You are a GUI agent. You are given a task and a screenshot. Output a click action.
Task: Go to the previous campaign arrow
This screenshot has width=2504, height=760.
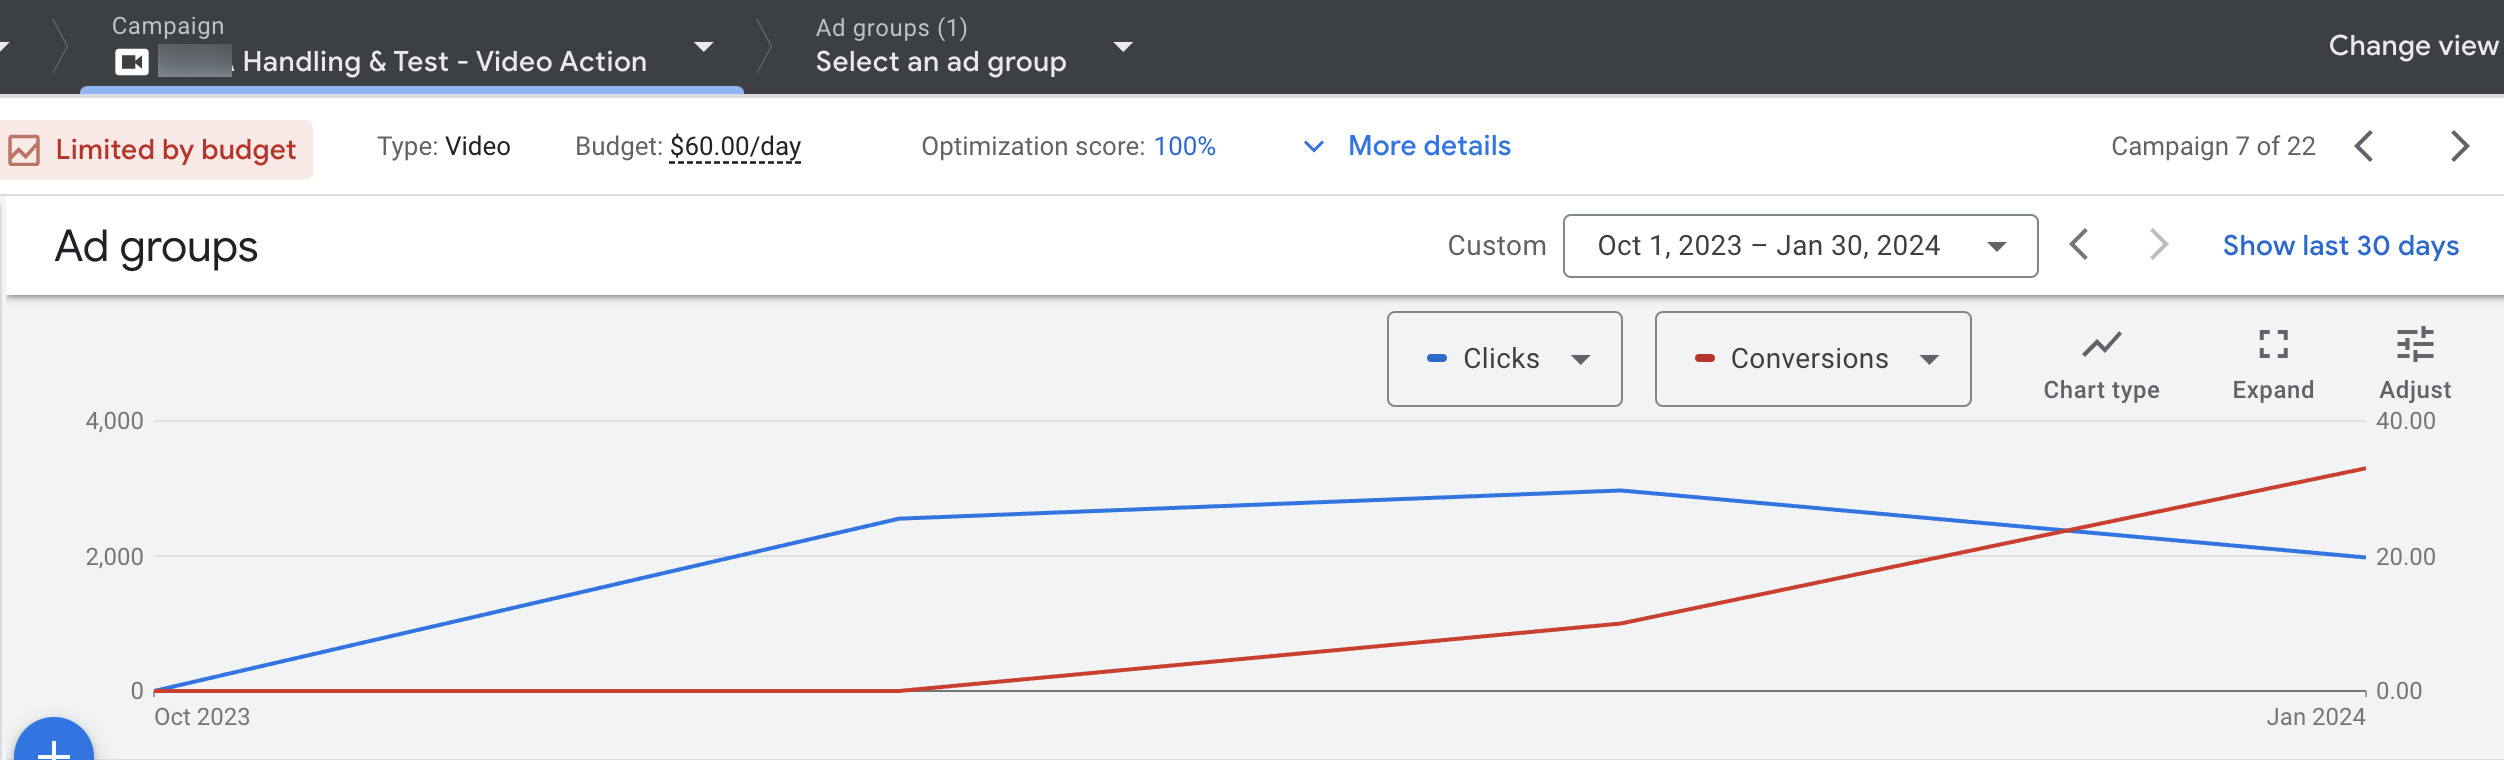[2364, 146]
